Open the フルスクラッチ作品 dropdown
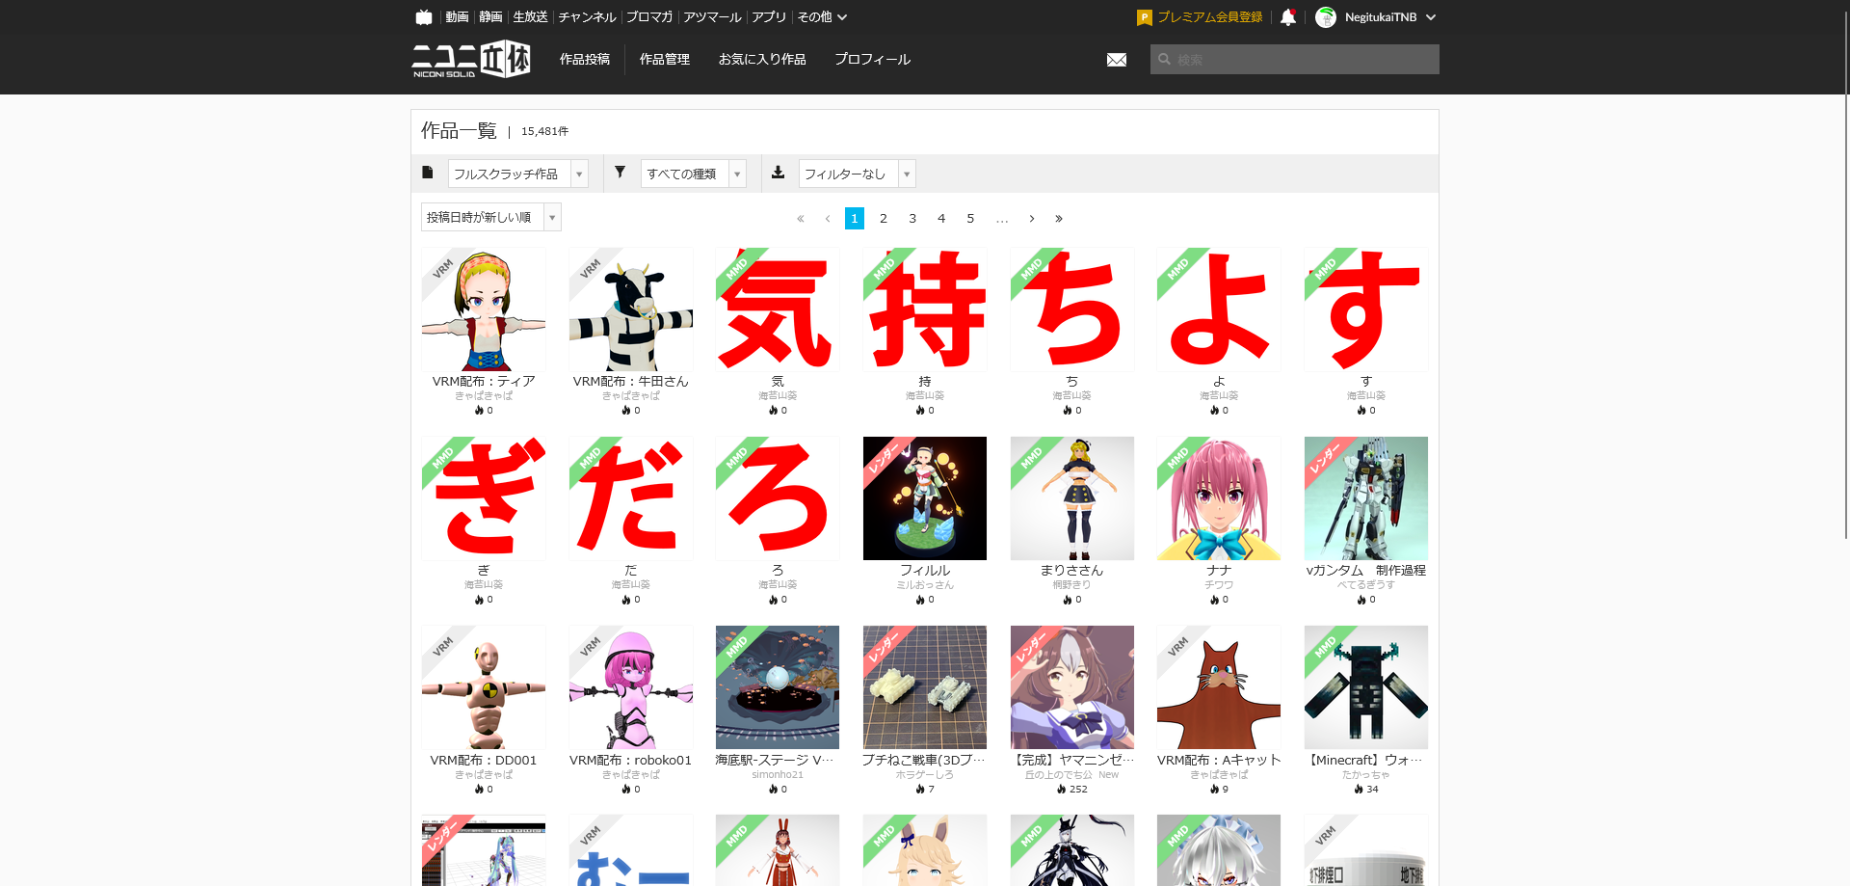This screenshot has width=1850, height=886. 518,174
